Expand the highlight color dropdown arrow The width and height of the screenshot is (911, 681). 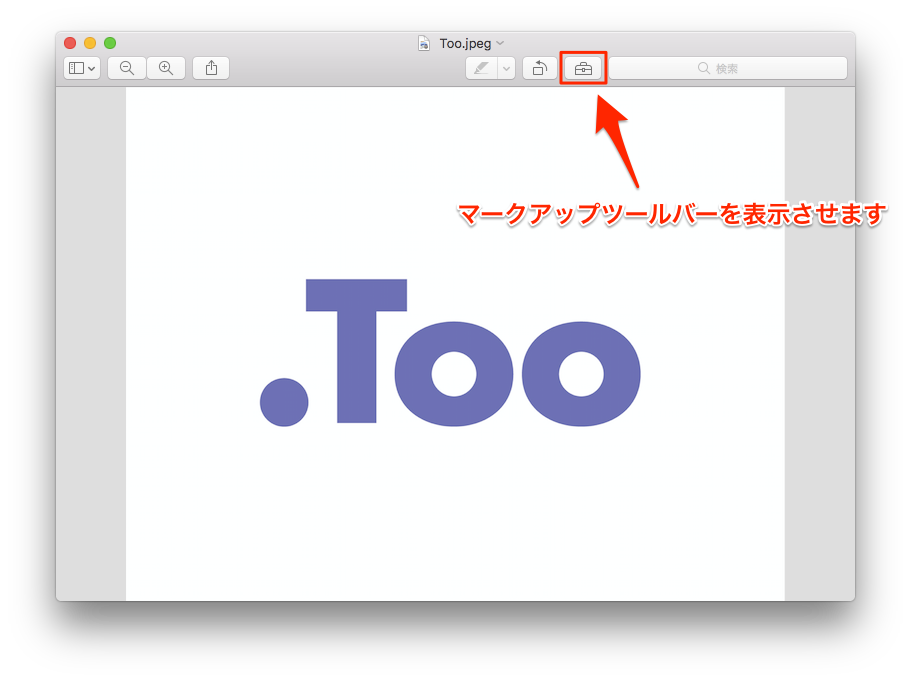click(x=507, y=68)
